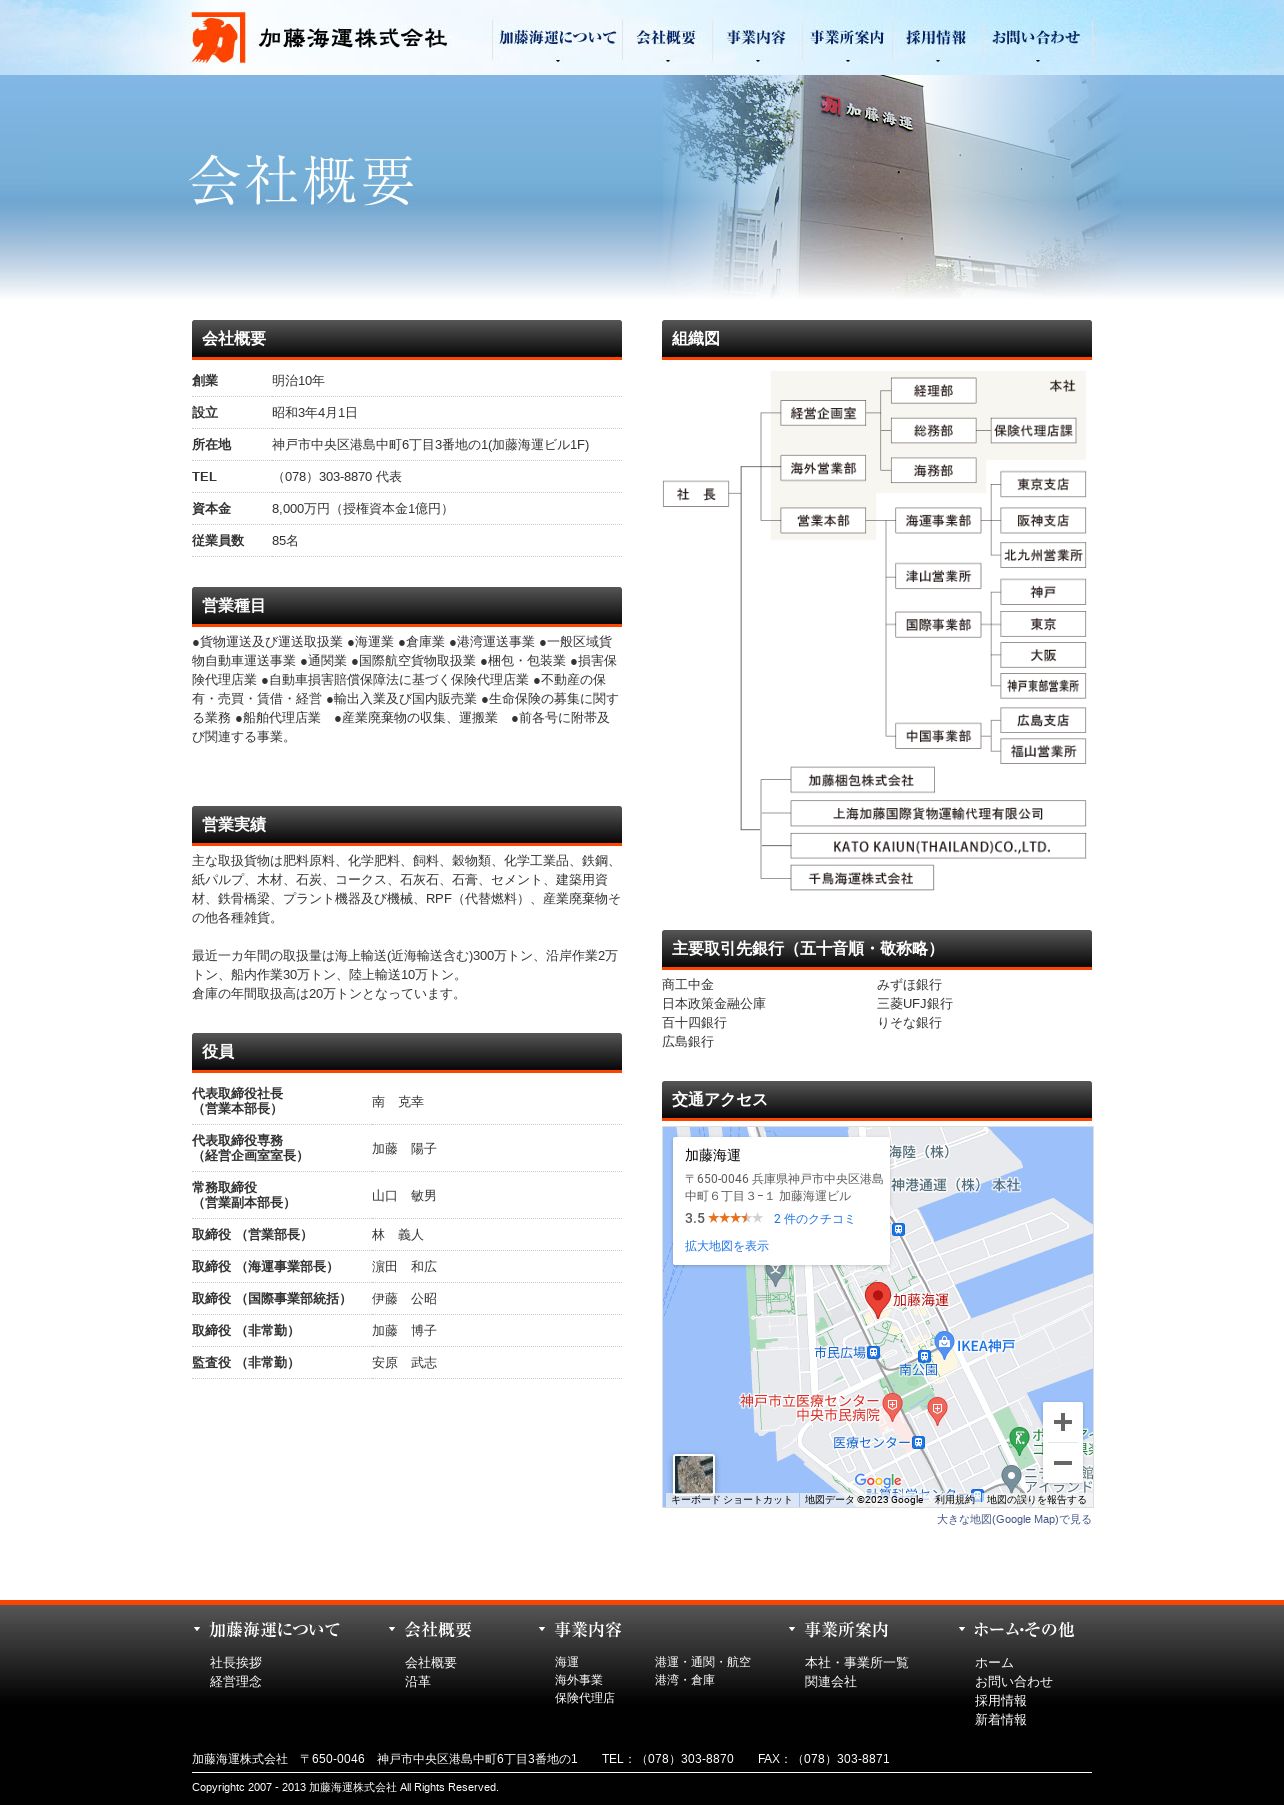Click the 経営企画室 box in org chart

tap(823, 413)
